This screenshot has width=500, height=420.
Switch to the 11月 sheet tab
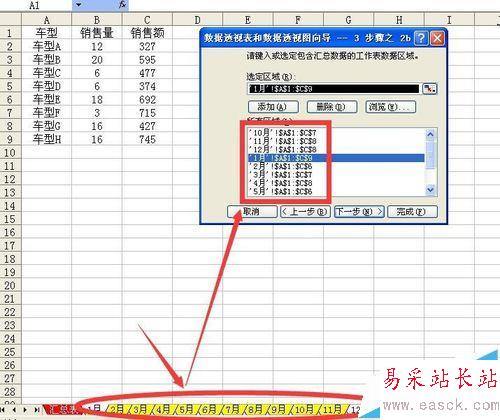click(332, 409)
